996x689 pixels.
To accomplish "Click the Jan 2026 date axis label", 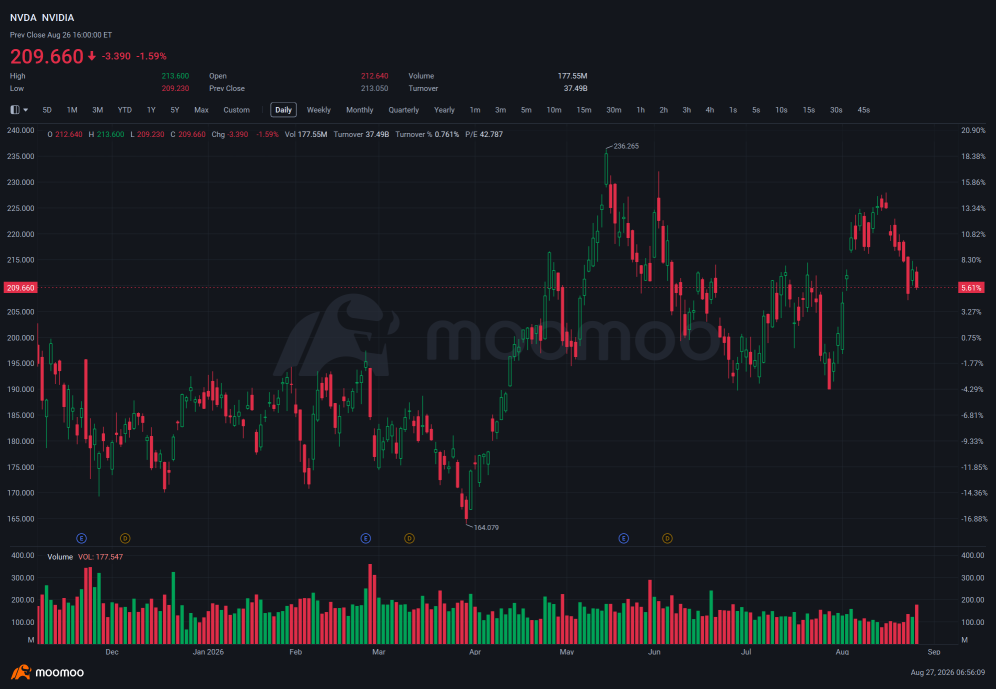I will coord(208,652).
